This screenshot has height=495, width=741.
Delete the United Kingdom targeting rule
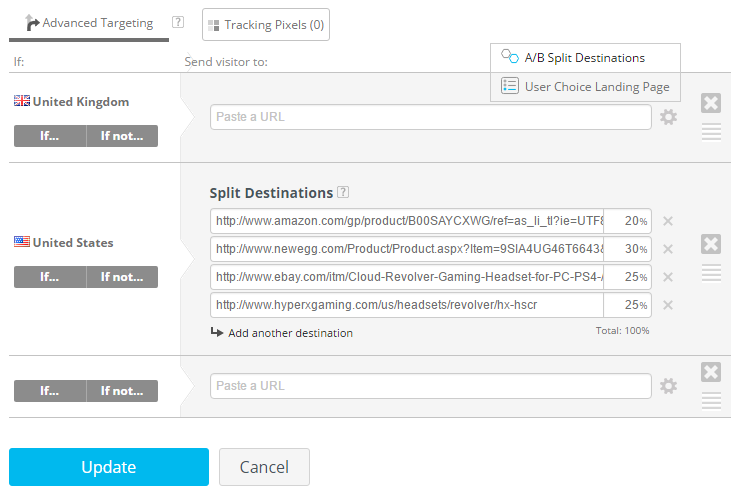pyautogui.click(x=711, y=103)
